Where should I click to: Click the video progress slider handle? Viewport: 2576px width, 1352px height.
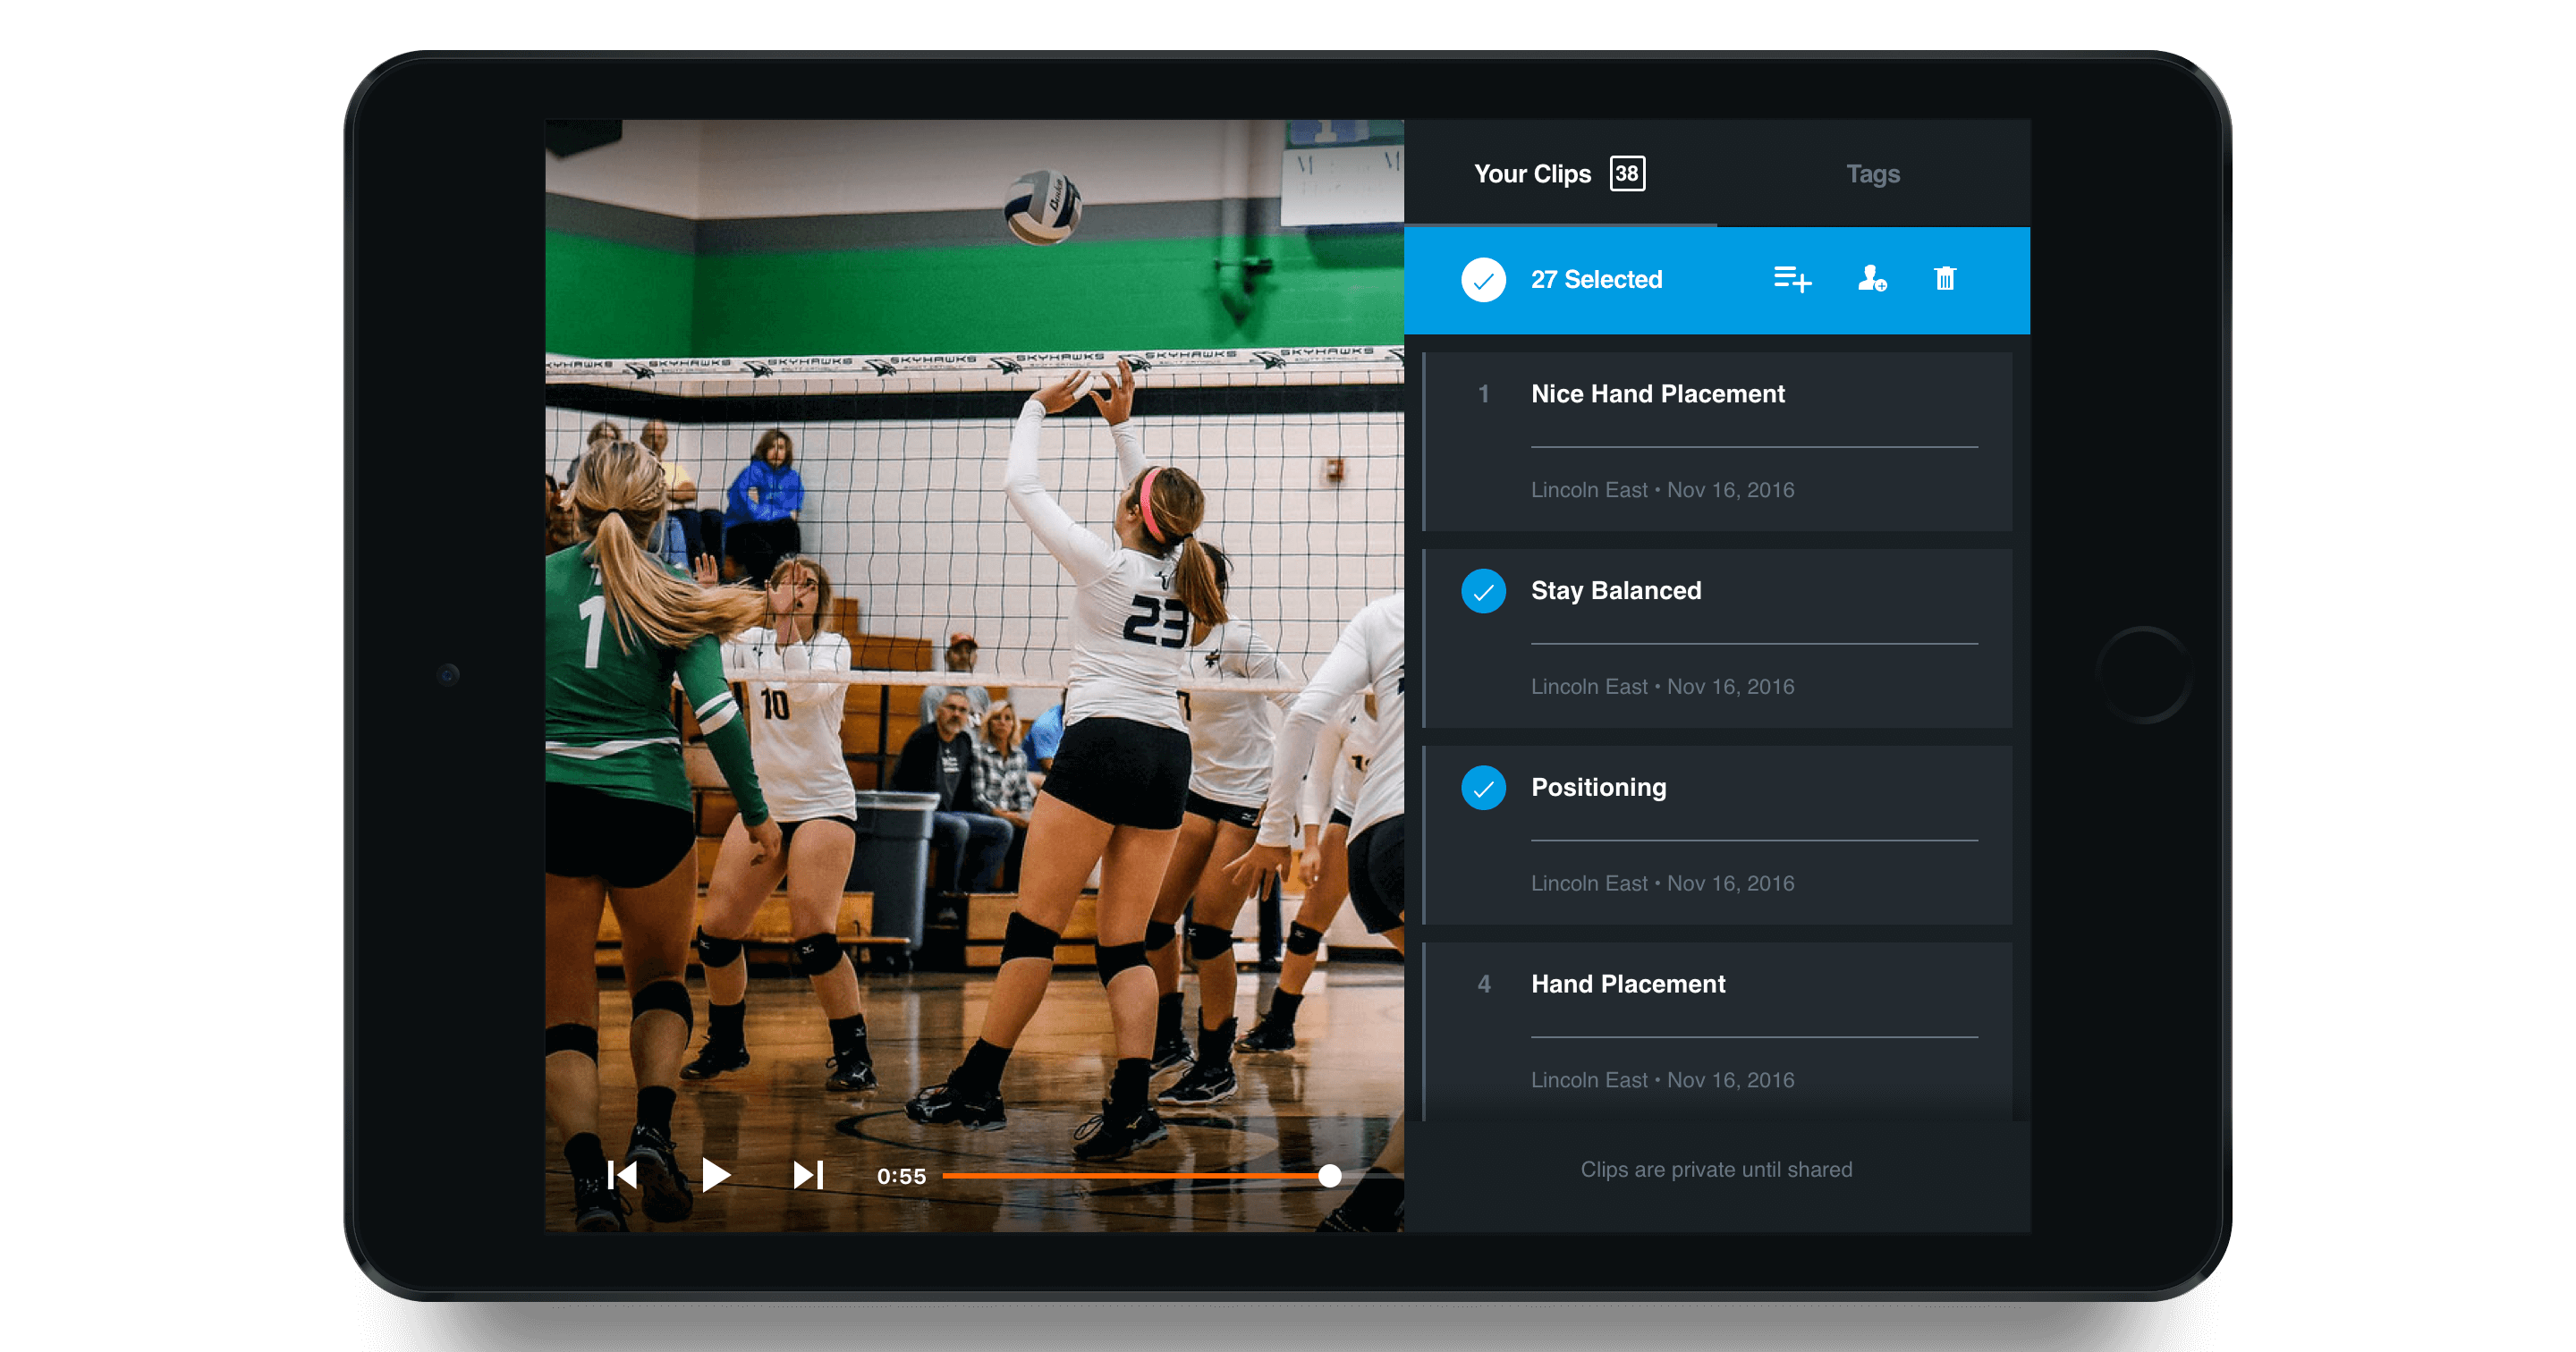(1329, 1176)
